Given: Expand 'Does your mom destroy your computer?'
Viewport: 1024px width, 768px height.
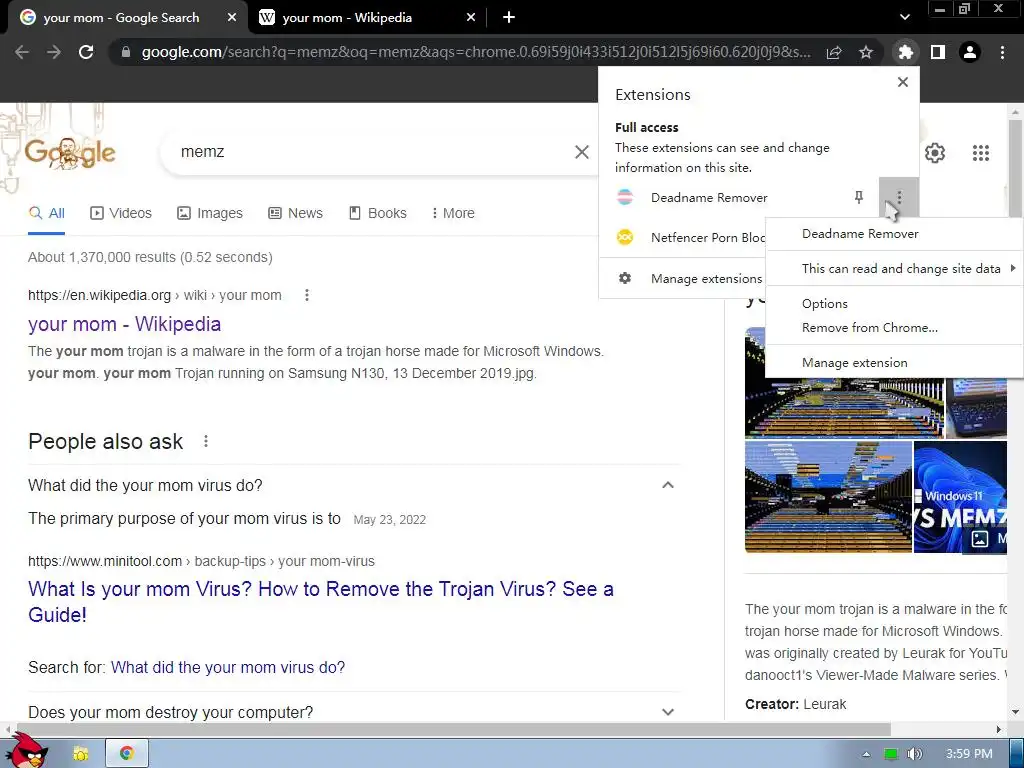Looking at the screenshot, I should pos(667,712).
